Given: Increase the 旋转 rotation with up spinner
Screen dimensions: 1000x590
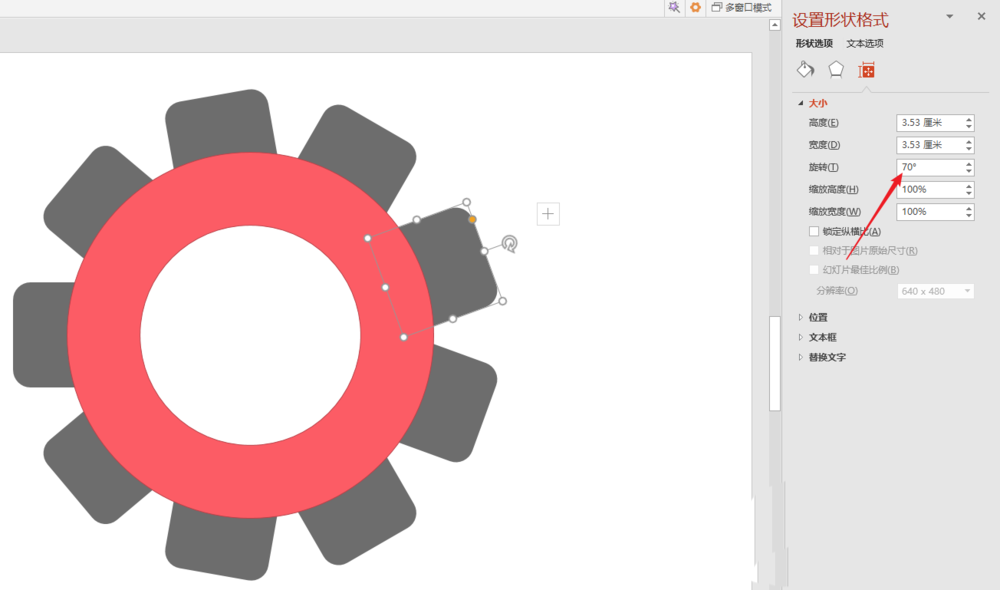Looking at the screenshot, I should [x=969, y=164].
